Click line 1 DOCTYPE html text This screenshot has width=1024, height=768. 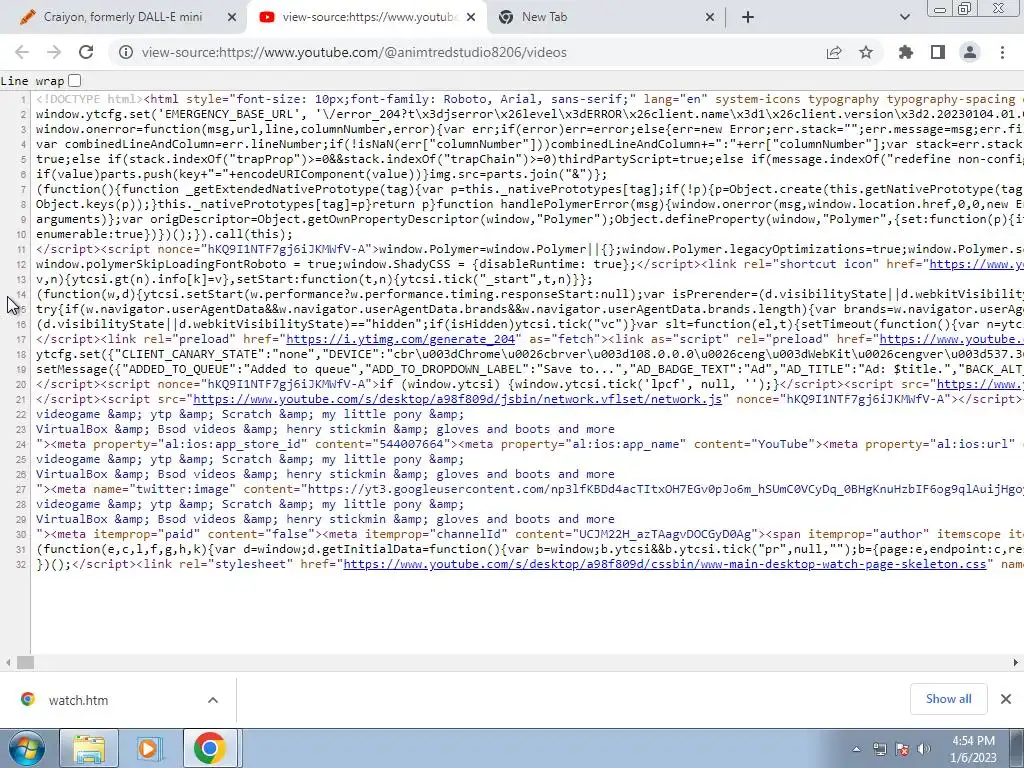click(89, 99)
